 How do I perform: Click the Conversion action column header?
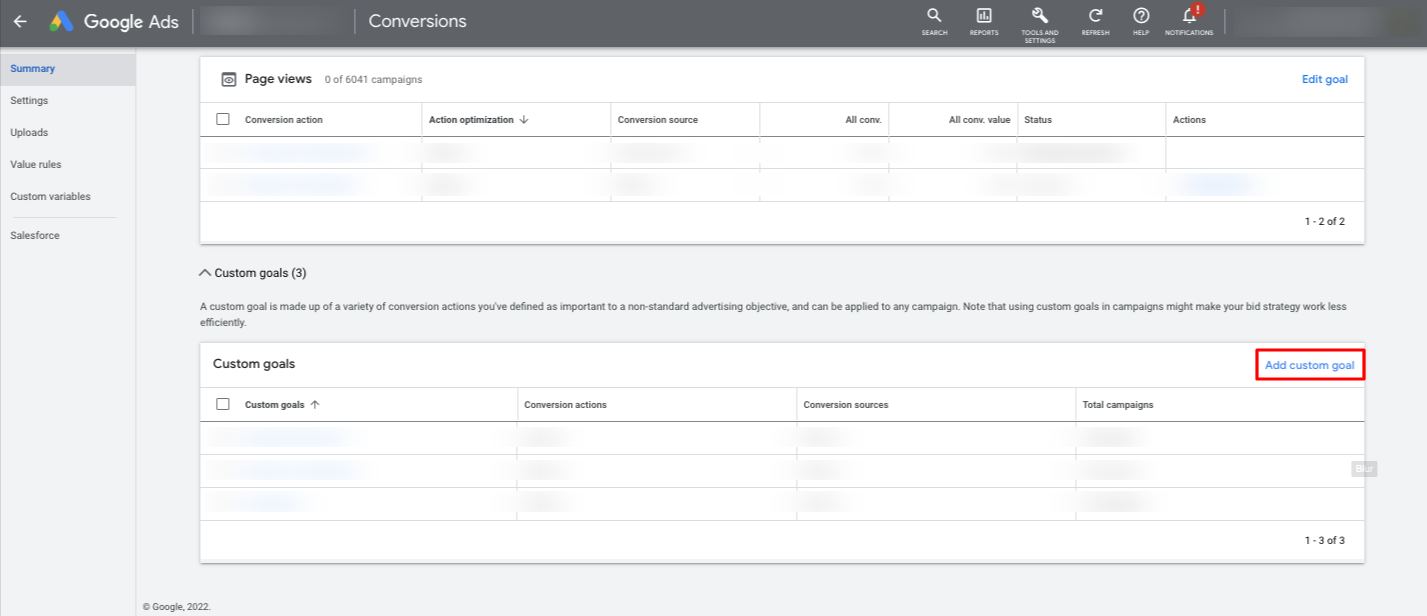tap(284, 120)
